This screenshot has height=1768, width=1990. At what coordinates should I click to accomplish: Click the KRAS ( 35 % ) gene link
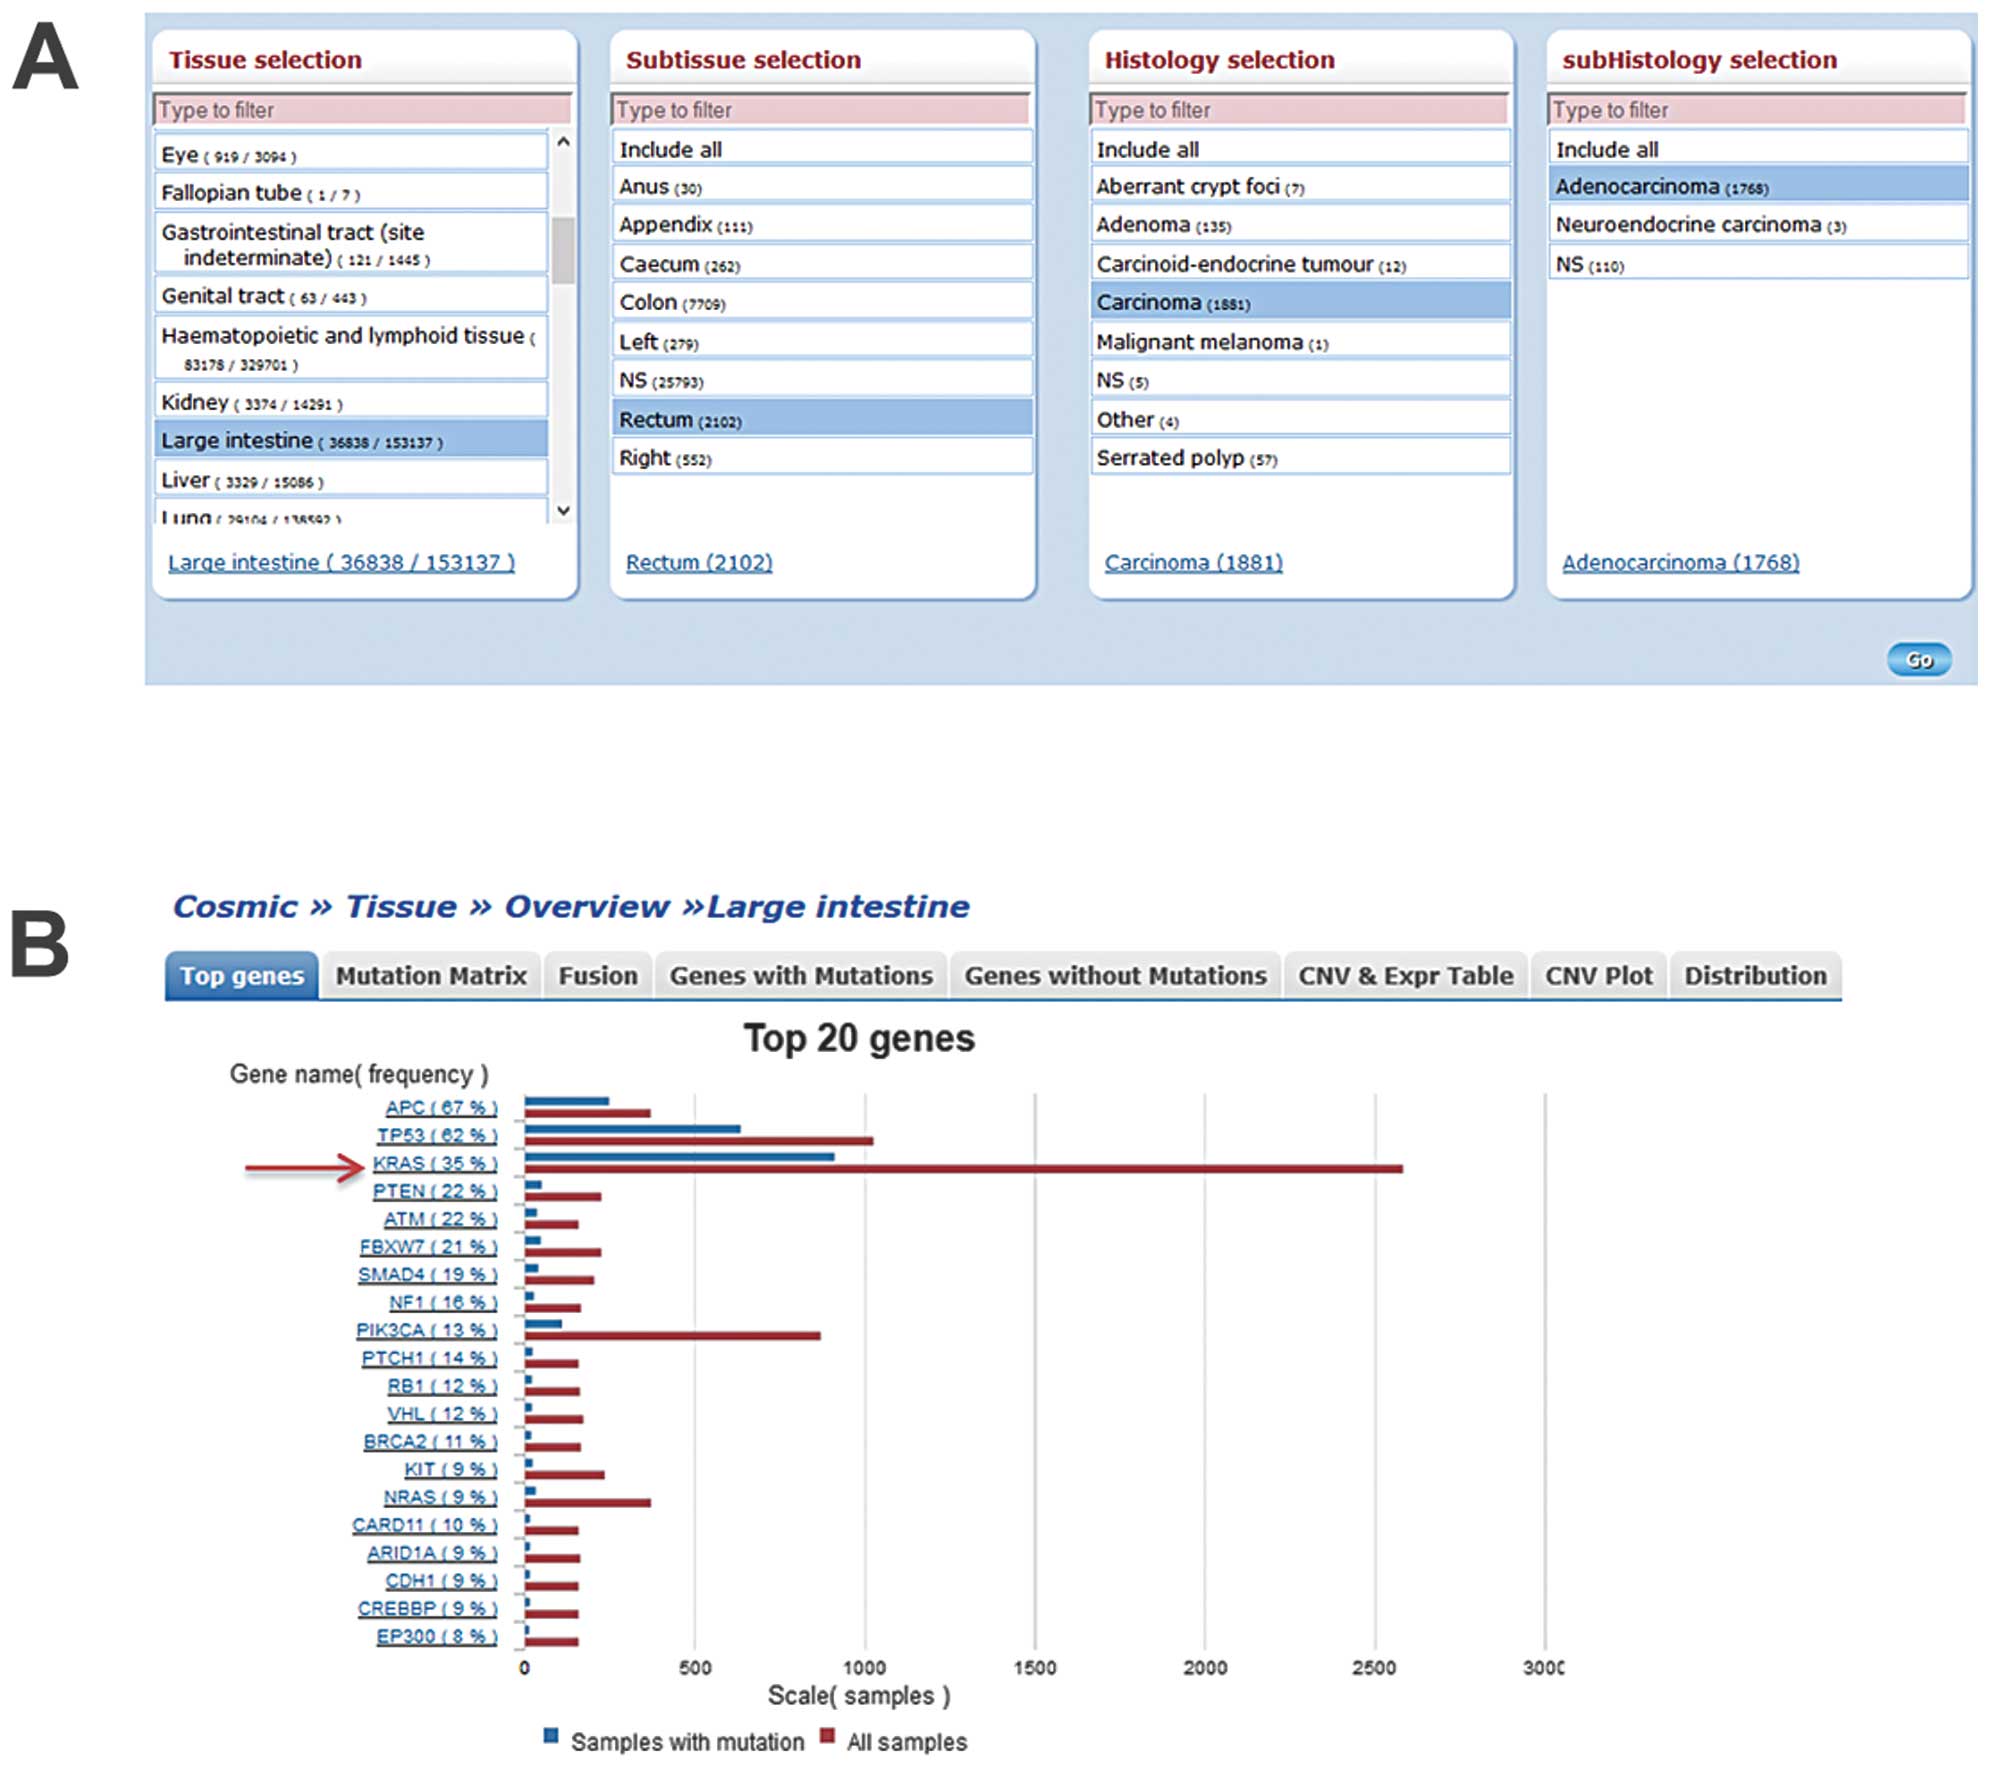pyautogui.click(x=434, y=1163)
